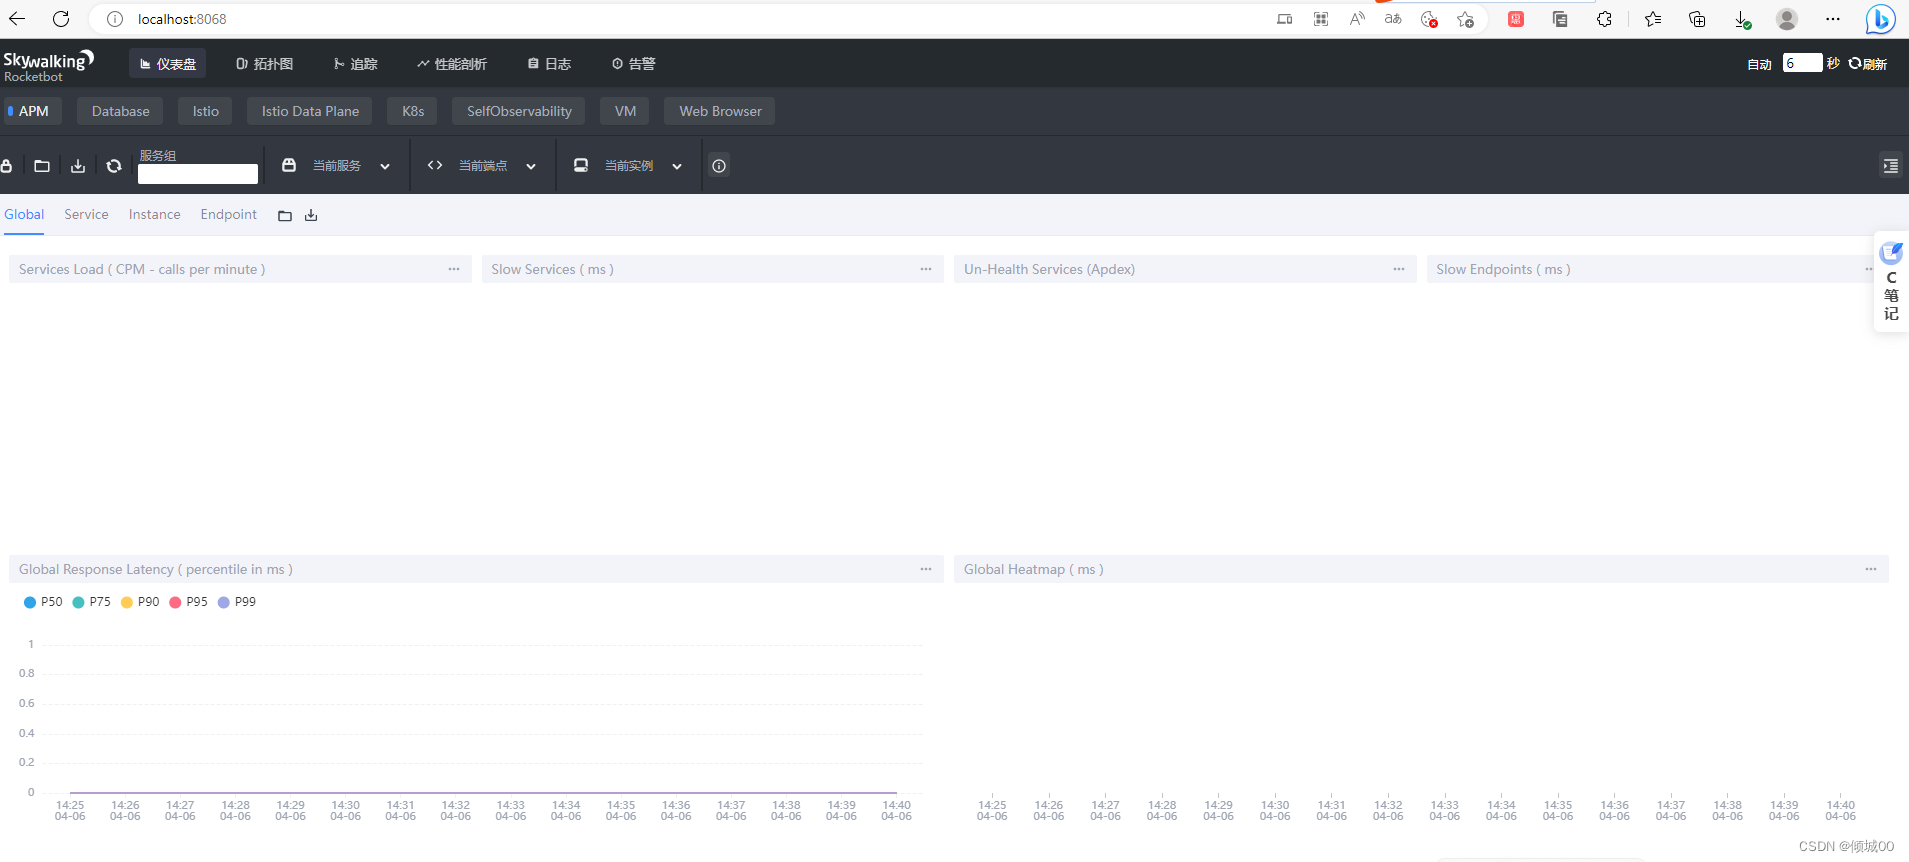The image size is (1909, 862).
Task: Select the VM dashboard tab
Action: pos(625,111)
